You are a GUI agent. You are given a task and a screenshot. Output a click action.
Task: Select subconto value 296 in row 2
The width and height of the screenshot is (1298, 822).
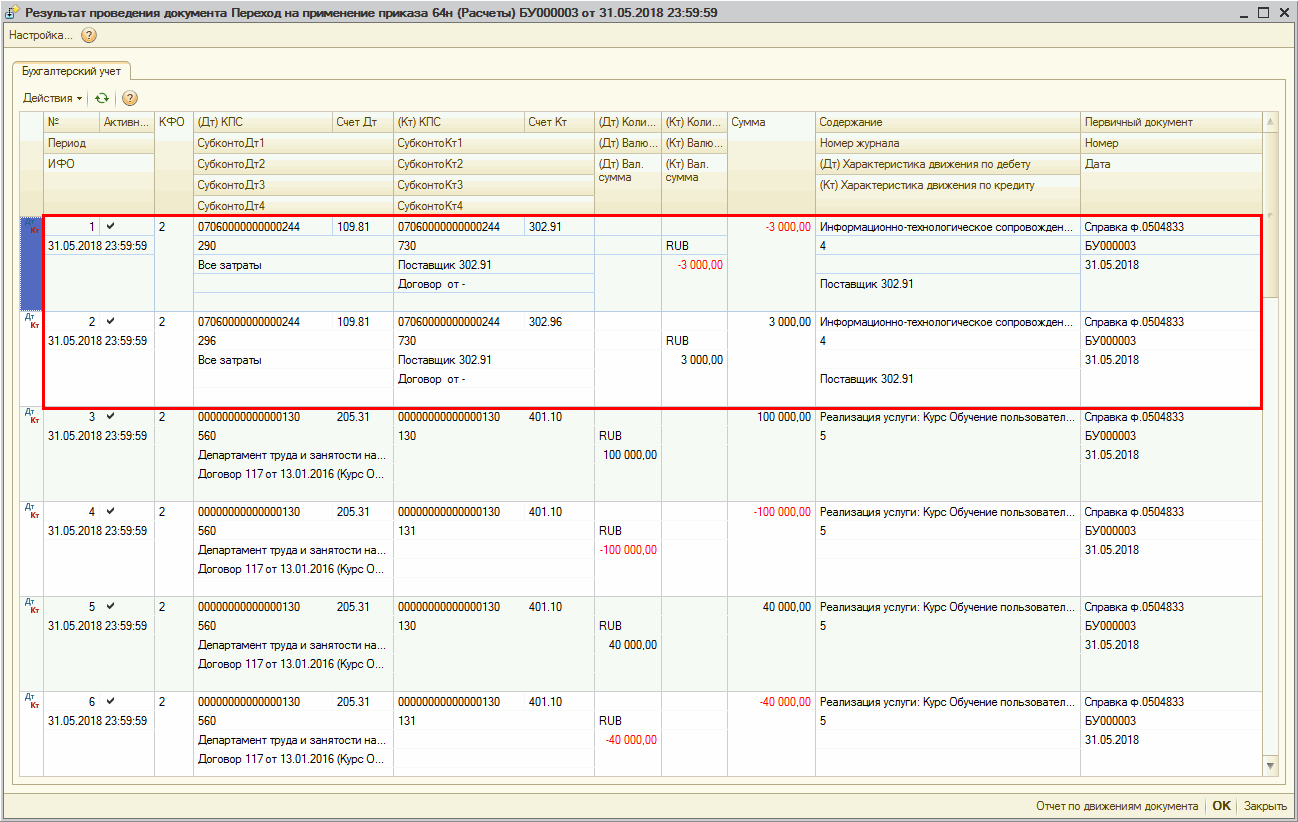pos(293,341)
